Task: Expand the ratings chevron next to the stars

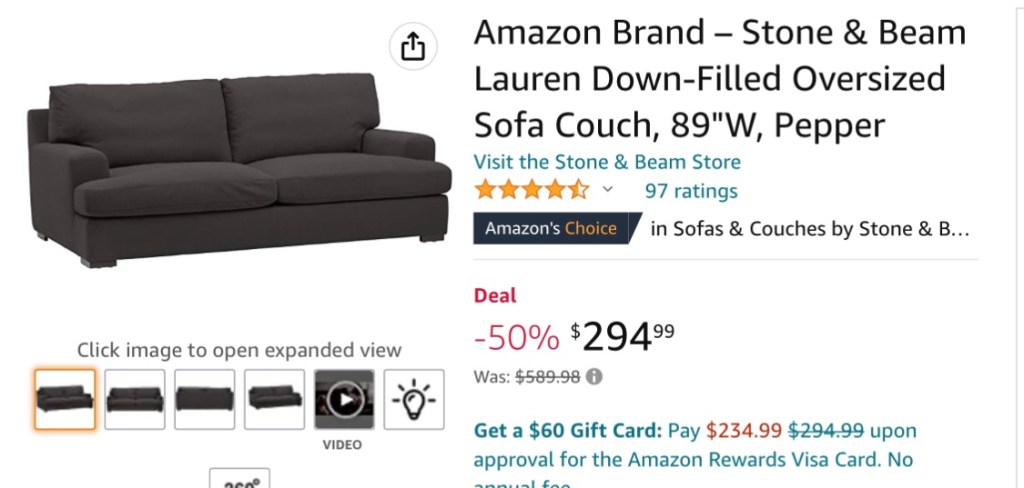Action: click(608, 190)
